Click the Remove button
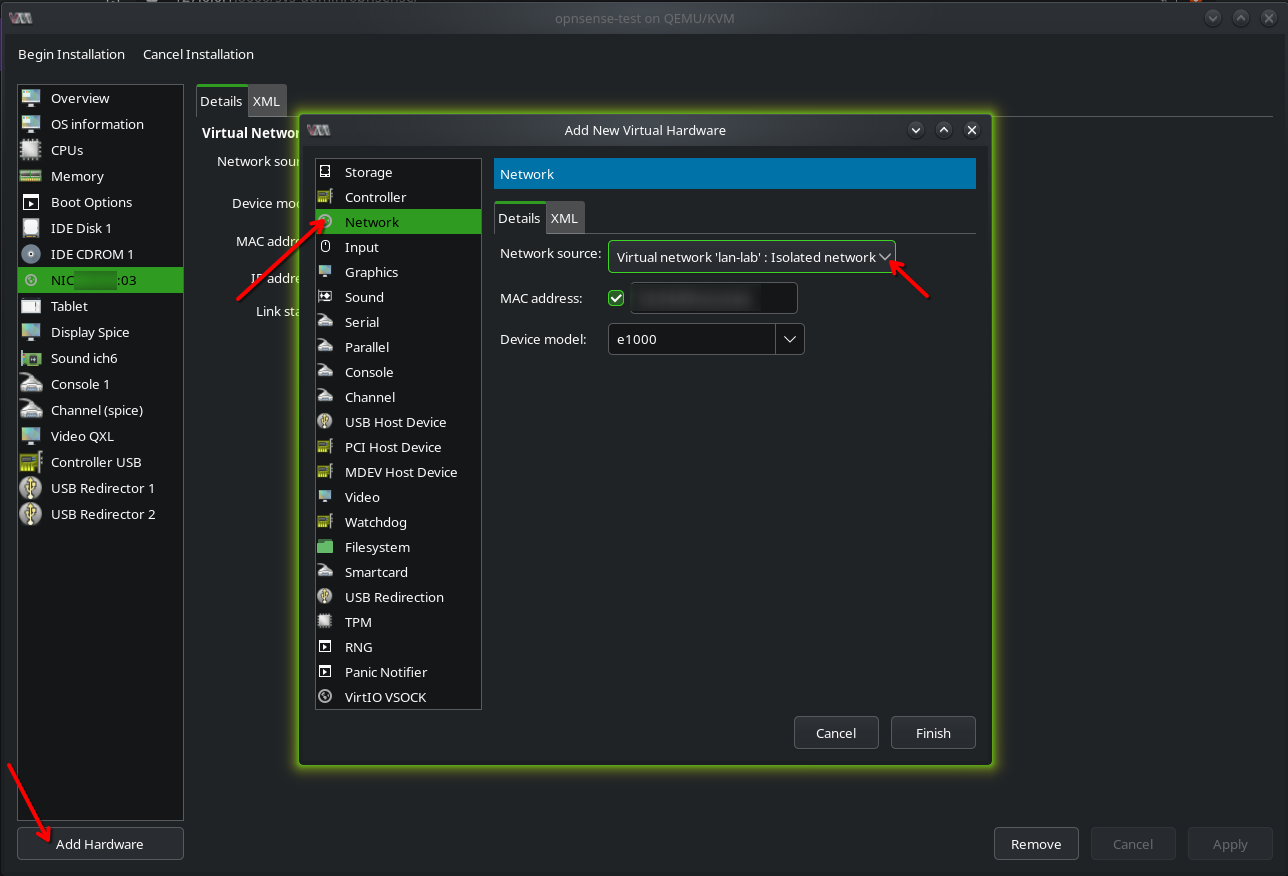Viewport: 1288px width, 876px height. click(1035, 844)
